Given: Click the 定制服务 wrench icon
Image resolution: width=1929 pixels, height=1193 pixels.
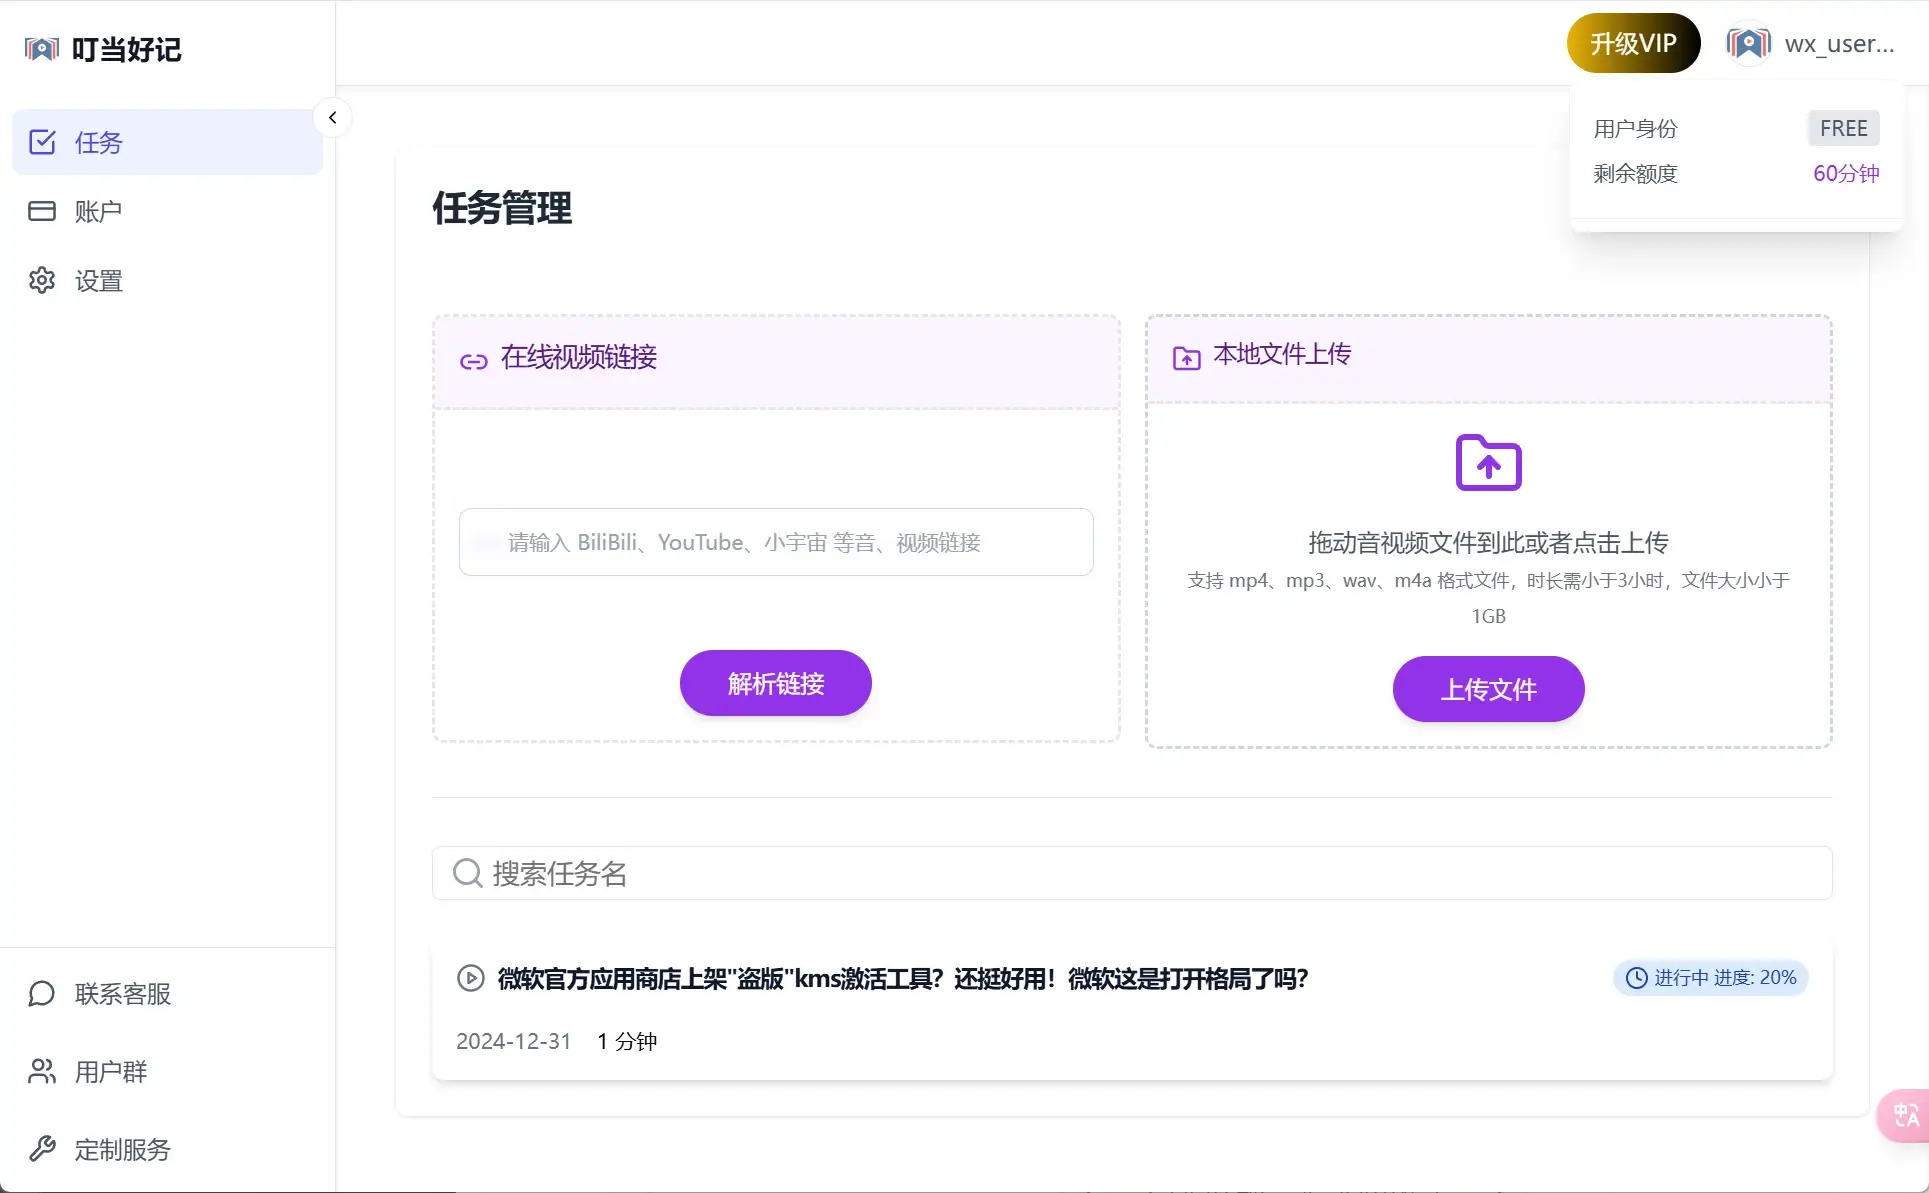Looking at the screenshot, I should click(x=42, y=1149).
